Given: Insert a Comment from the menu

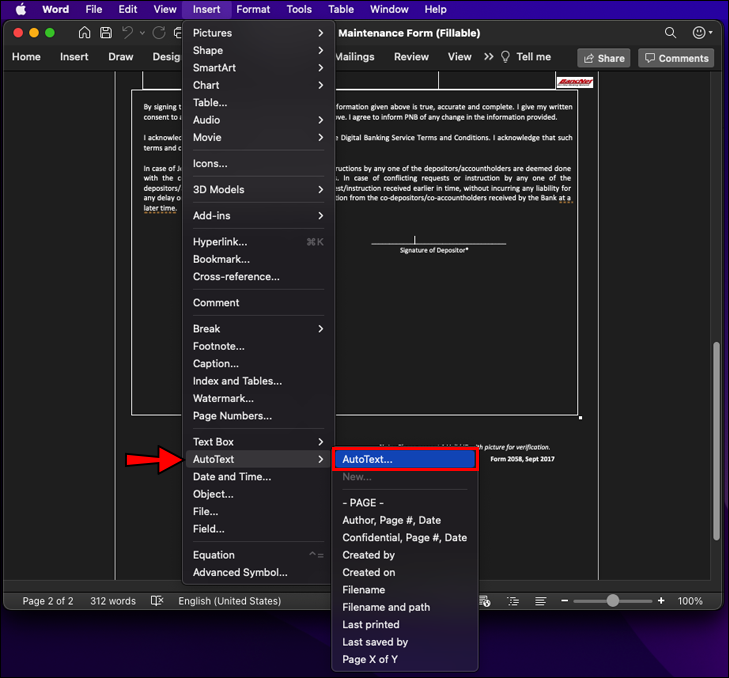Looking at the screenshot, I should (x=258, y=303).
